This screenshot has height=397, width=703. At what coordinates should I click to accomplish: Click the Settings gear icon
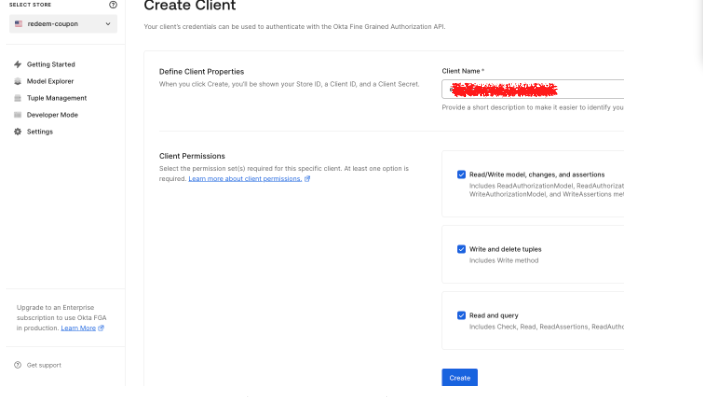coord(17,131)
